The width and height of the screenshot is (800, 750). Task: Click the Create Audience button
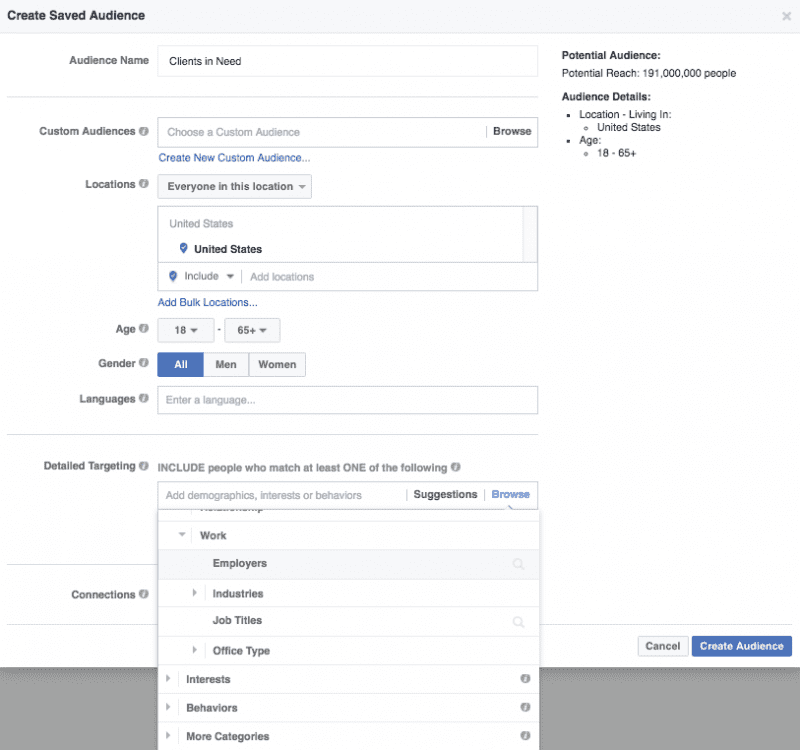coord(741,646)
